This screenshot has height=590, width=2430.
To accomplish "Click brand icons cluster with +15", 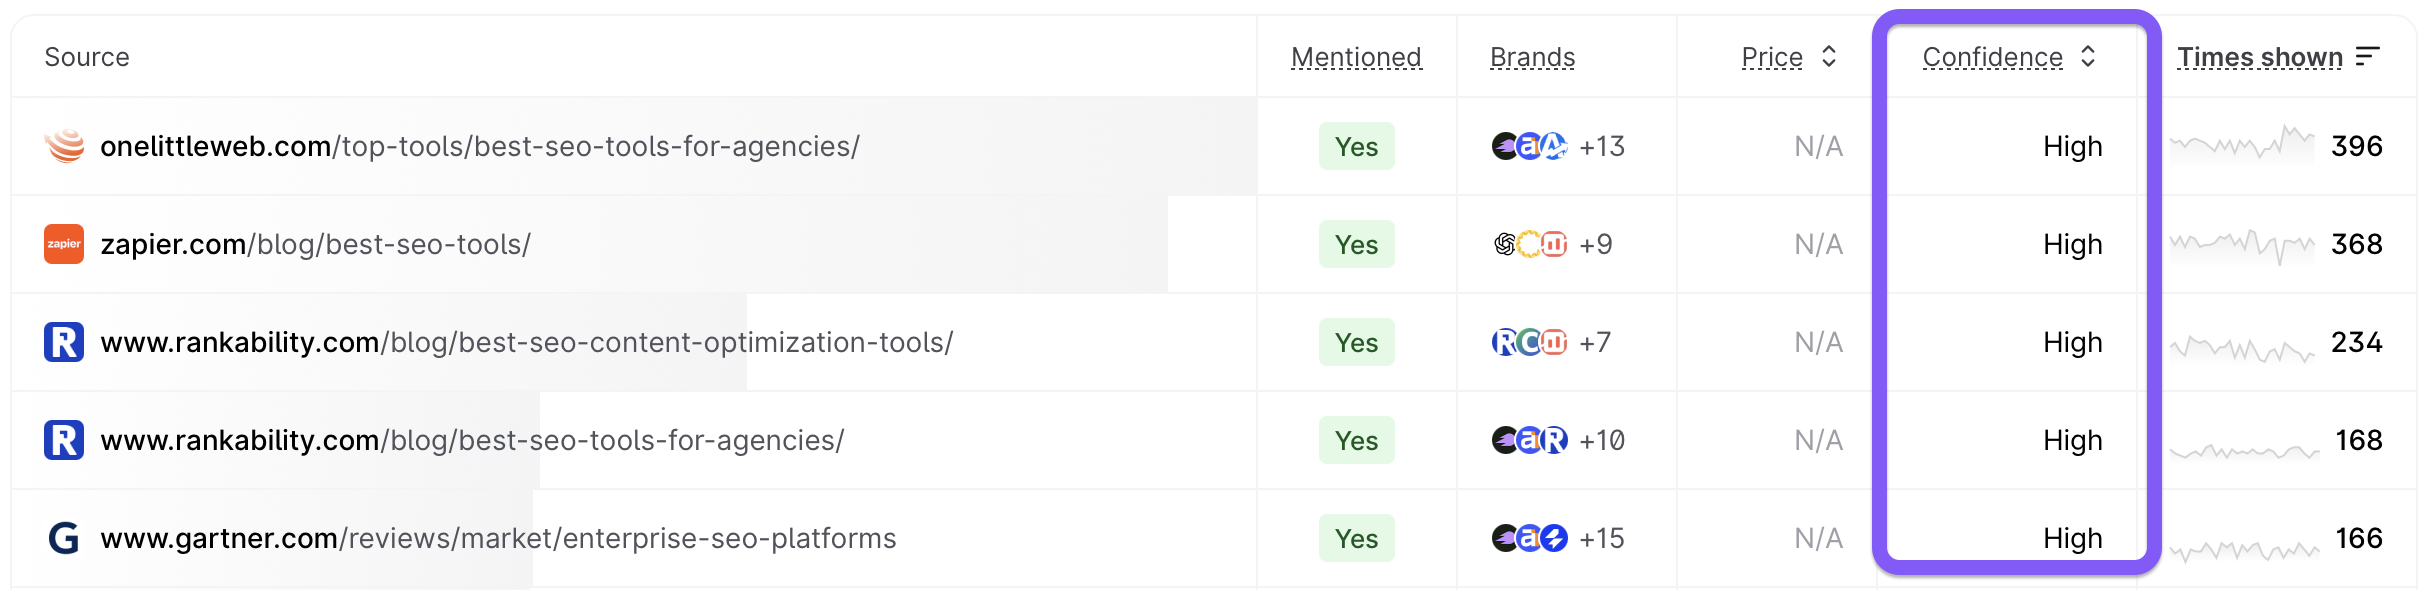I will (1530, 538).
